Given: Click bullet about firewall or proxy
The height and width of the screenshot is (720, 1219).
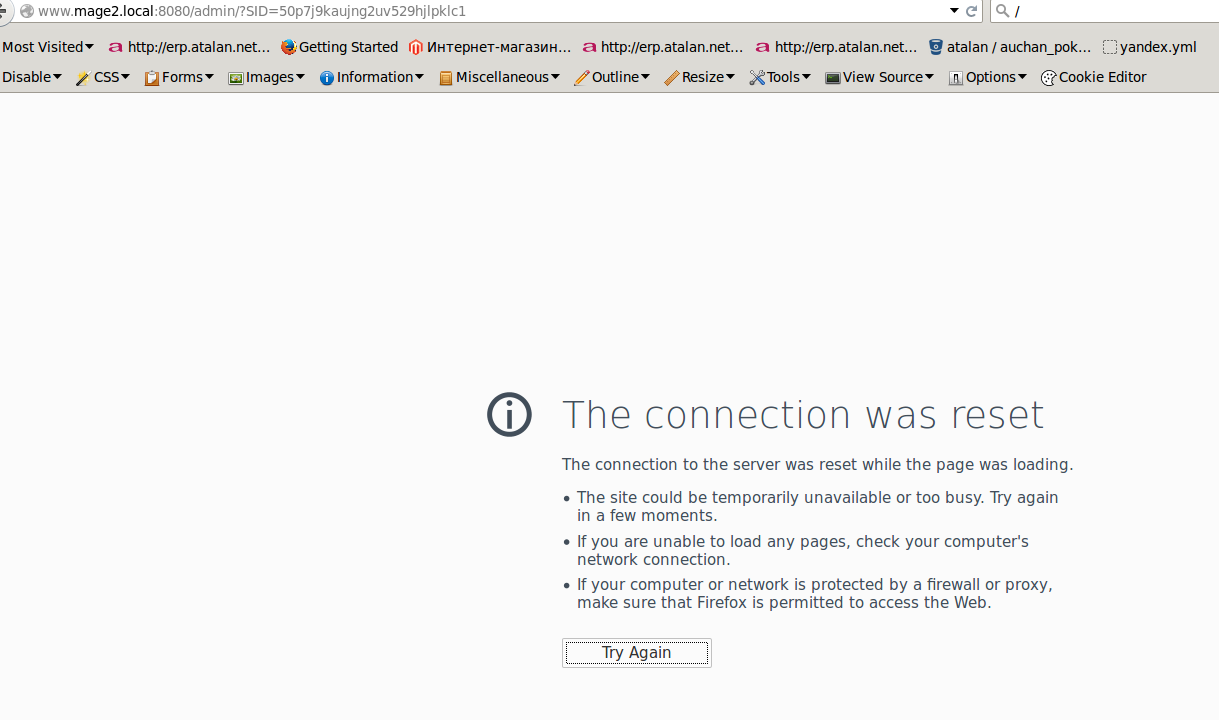Looking at the screenshot, I should tap(815, 593).
